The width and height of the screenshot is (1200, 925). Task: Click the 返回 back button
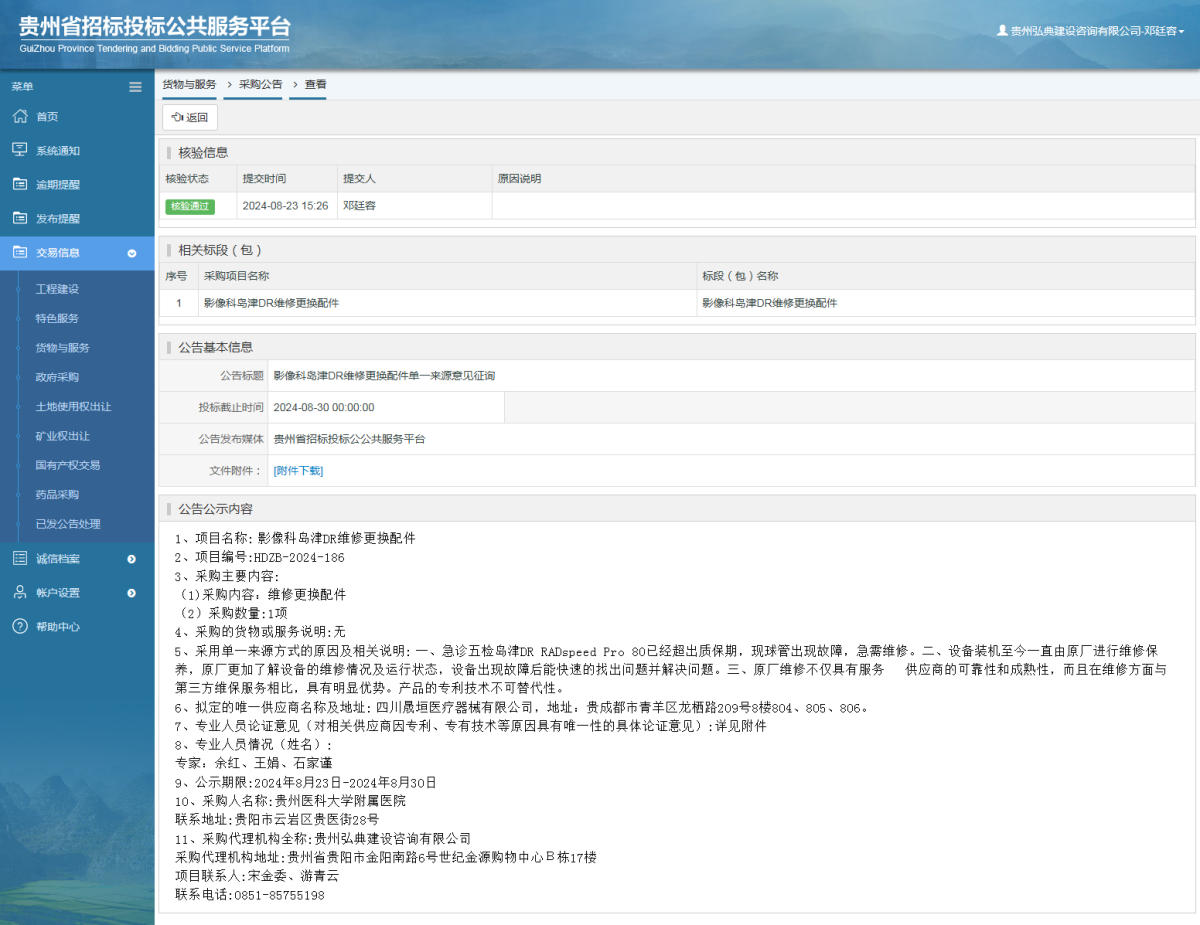pos(189,117)
